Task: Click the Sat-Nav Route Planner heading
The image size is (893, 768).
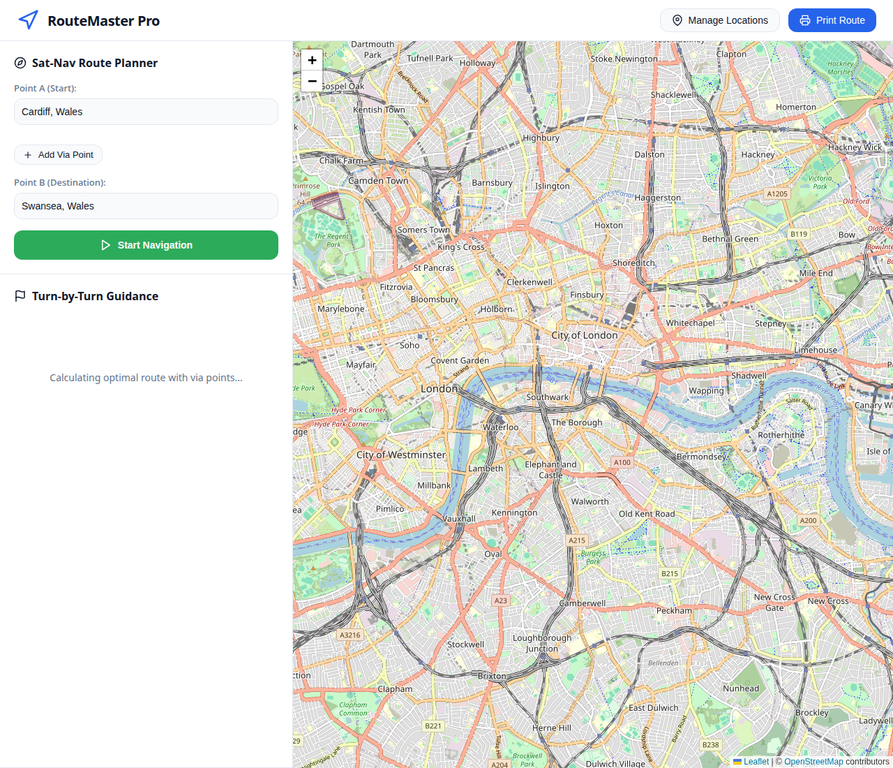Action: [x=95, y=63]
